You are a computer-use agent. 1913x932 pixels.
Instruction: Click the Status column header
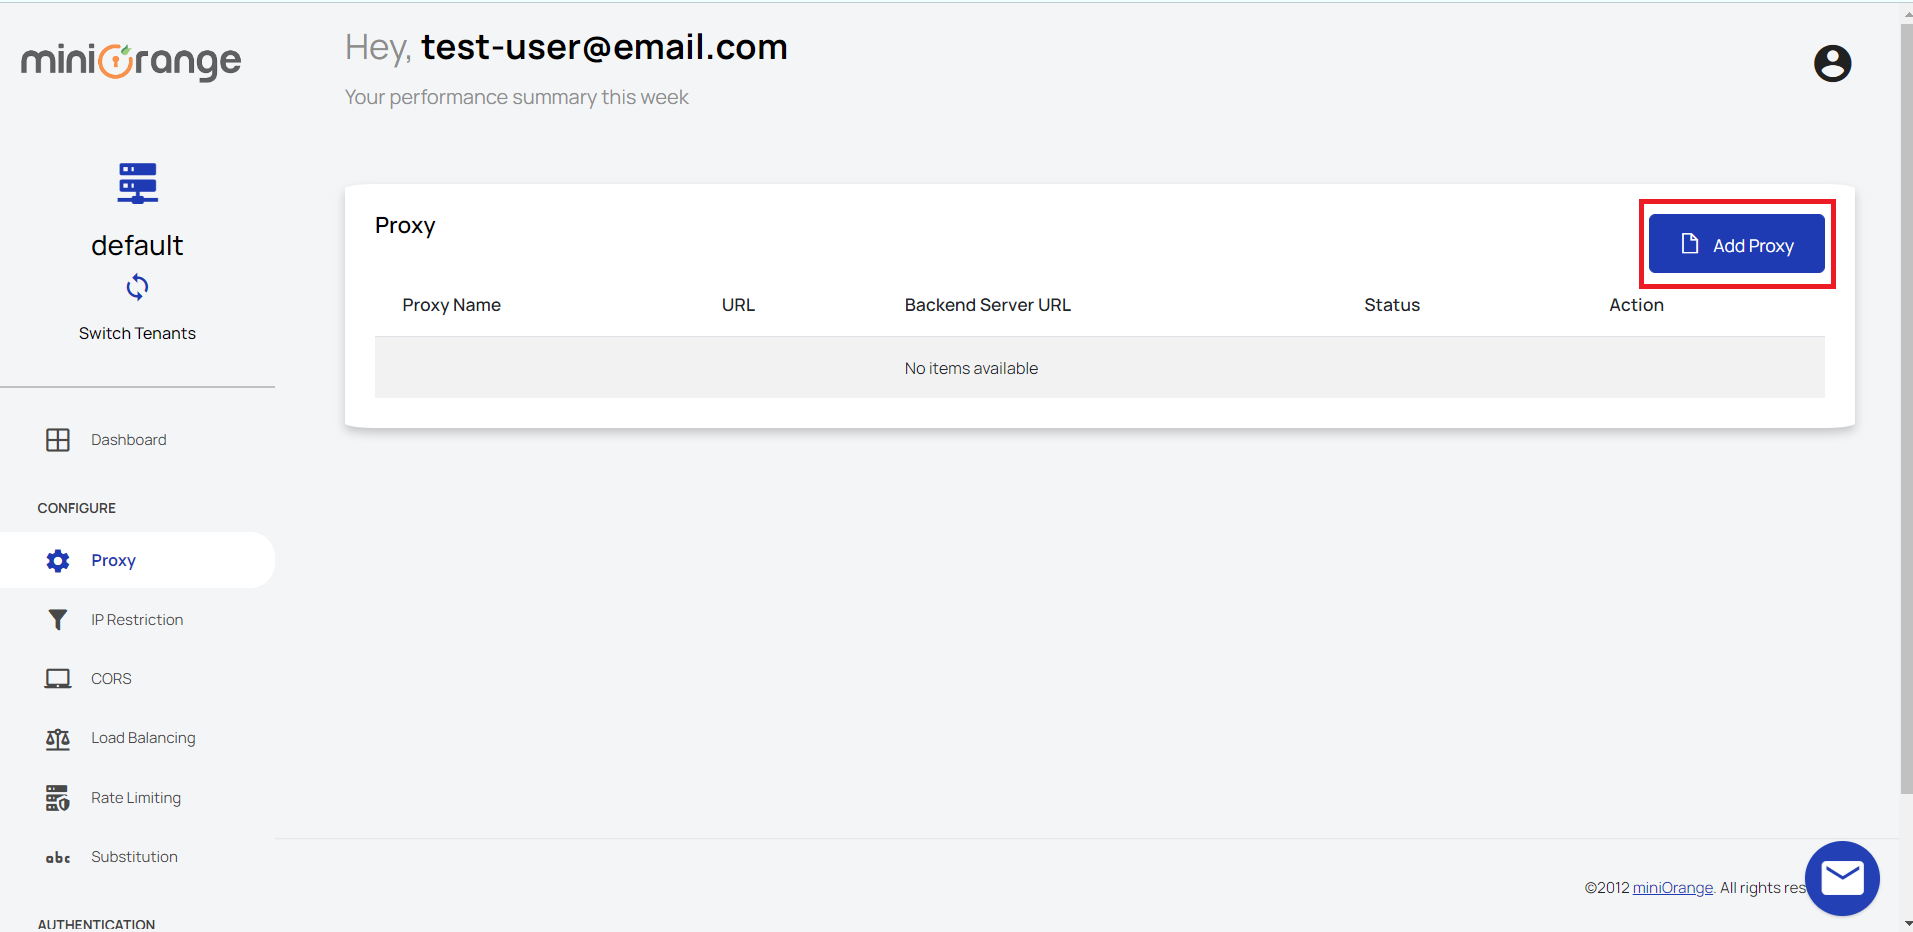(x=1392, y=305)
